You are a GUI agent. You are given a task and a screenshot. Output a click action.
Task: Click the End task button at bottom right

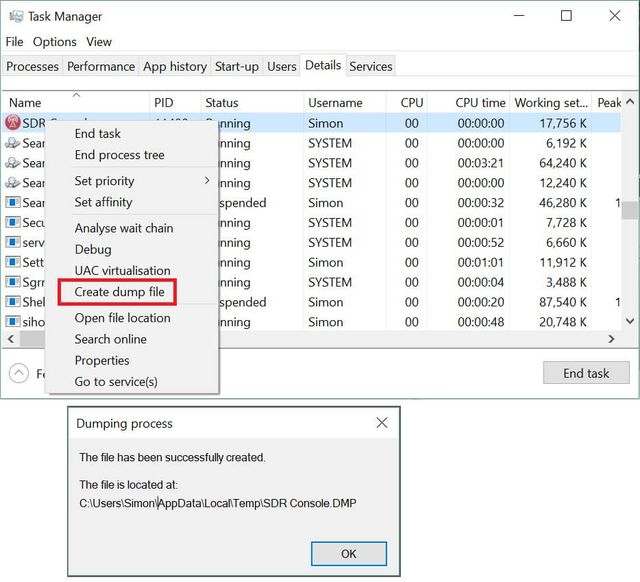click(x=586, y=373)
